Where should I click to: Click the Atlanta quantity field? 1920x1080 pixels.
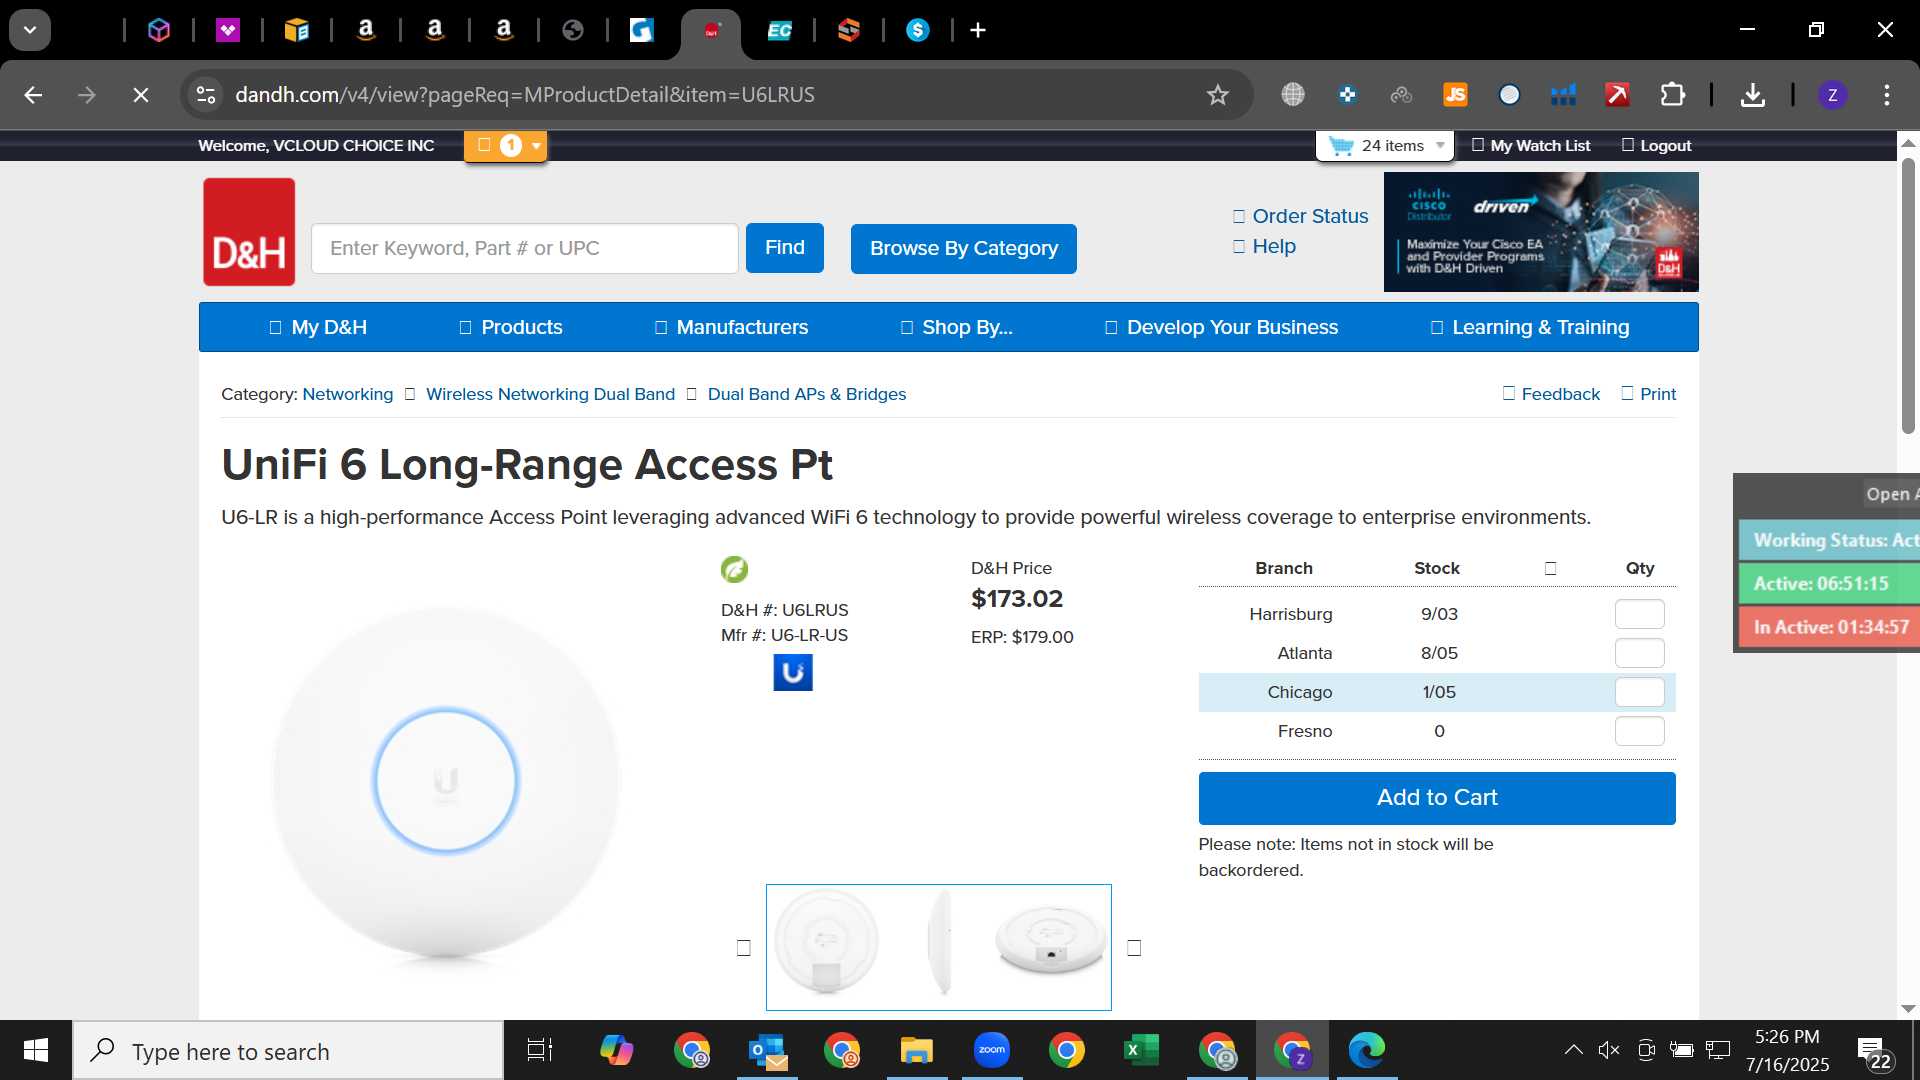pyautogui.click(x=1639, y=653)
